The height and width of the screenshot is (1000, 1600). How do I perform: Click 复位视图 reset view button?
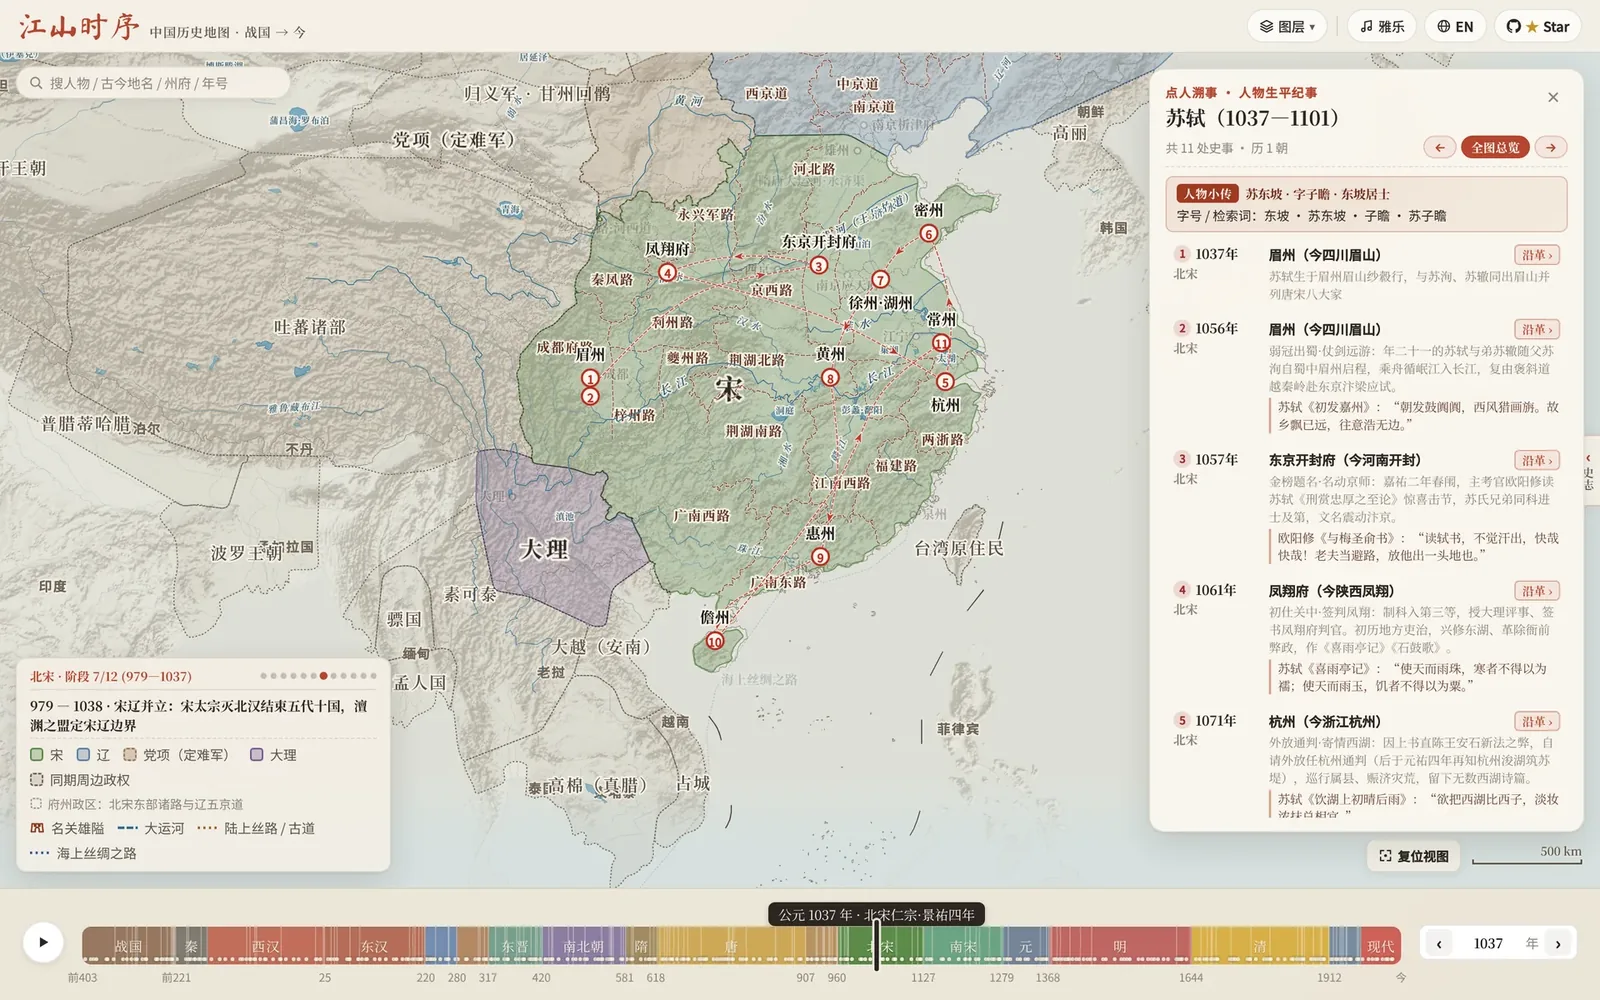click(1414, 856)
